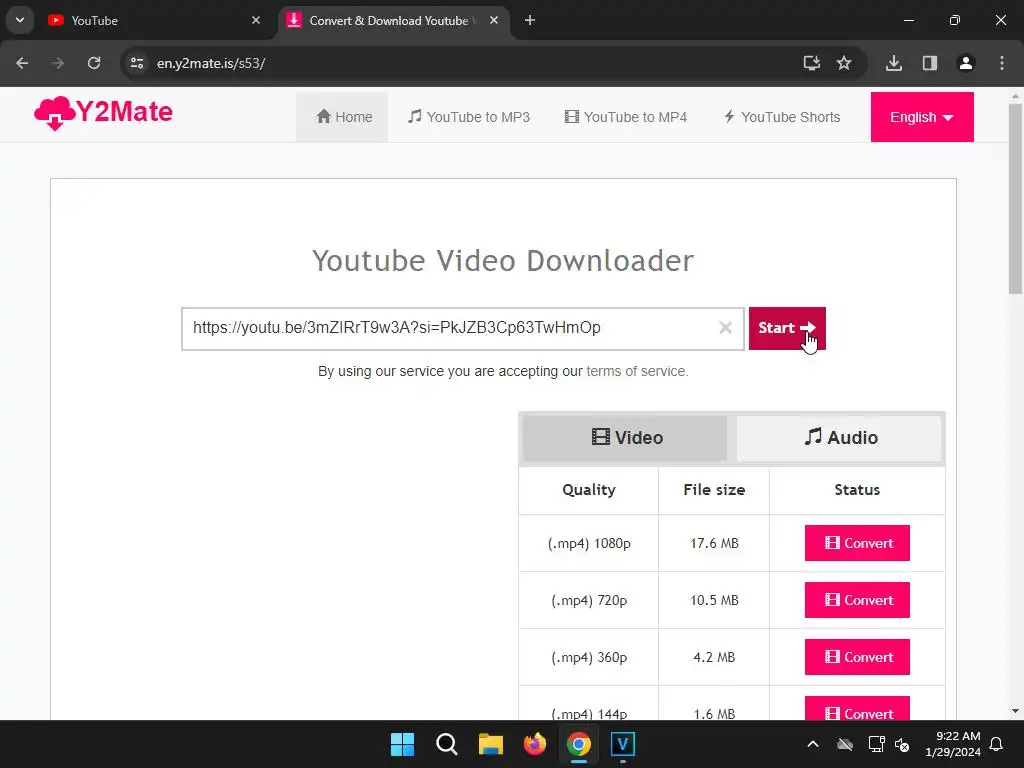Convert the 144p mp4 video
1024x768 pixels.
(x=857, y=709)
